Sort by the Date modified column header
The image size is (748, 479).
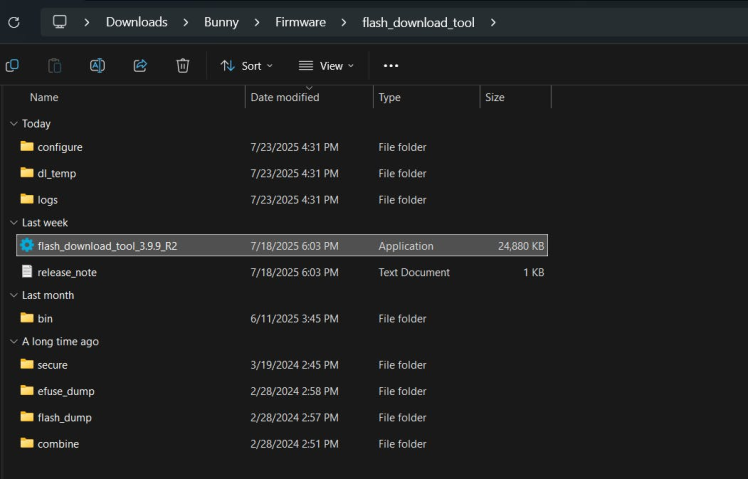click(285, 98)
